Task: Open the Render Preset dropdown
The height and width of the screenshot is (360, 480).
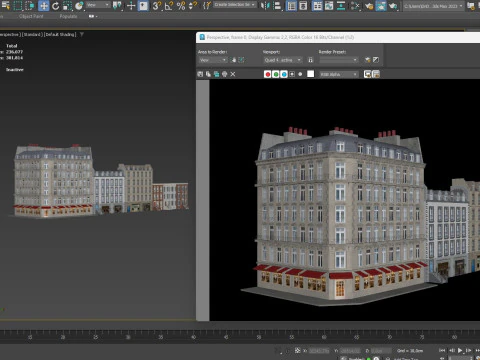Action: tap(338, 60)
